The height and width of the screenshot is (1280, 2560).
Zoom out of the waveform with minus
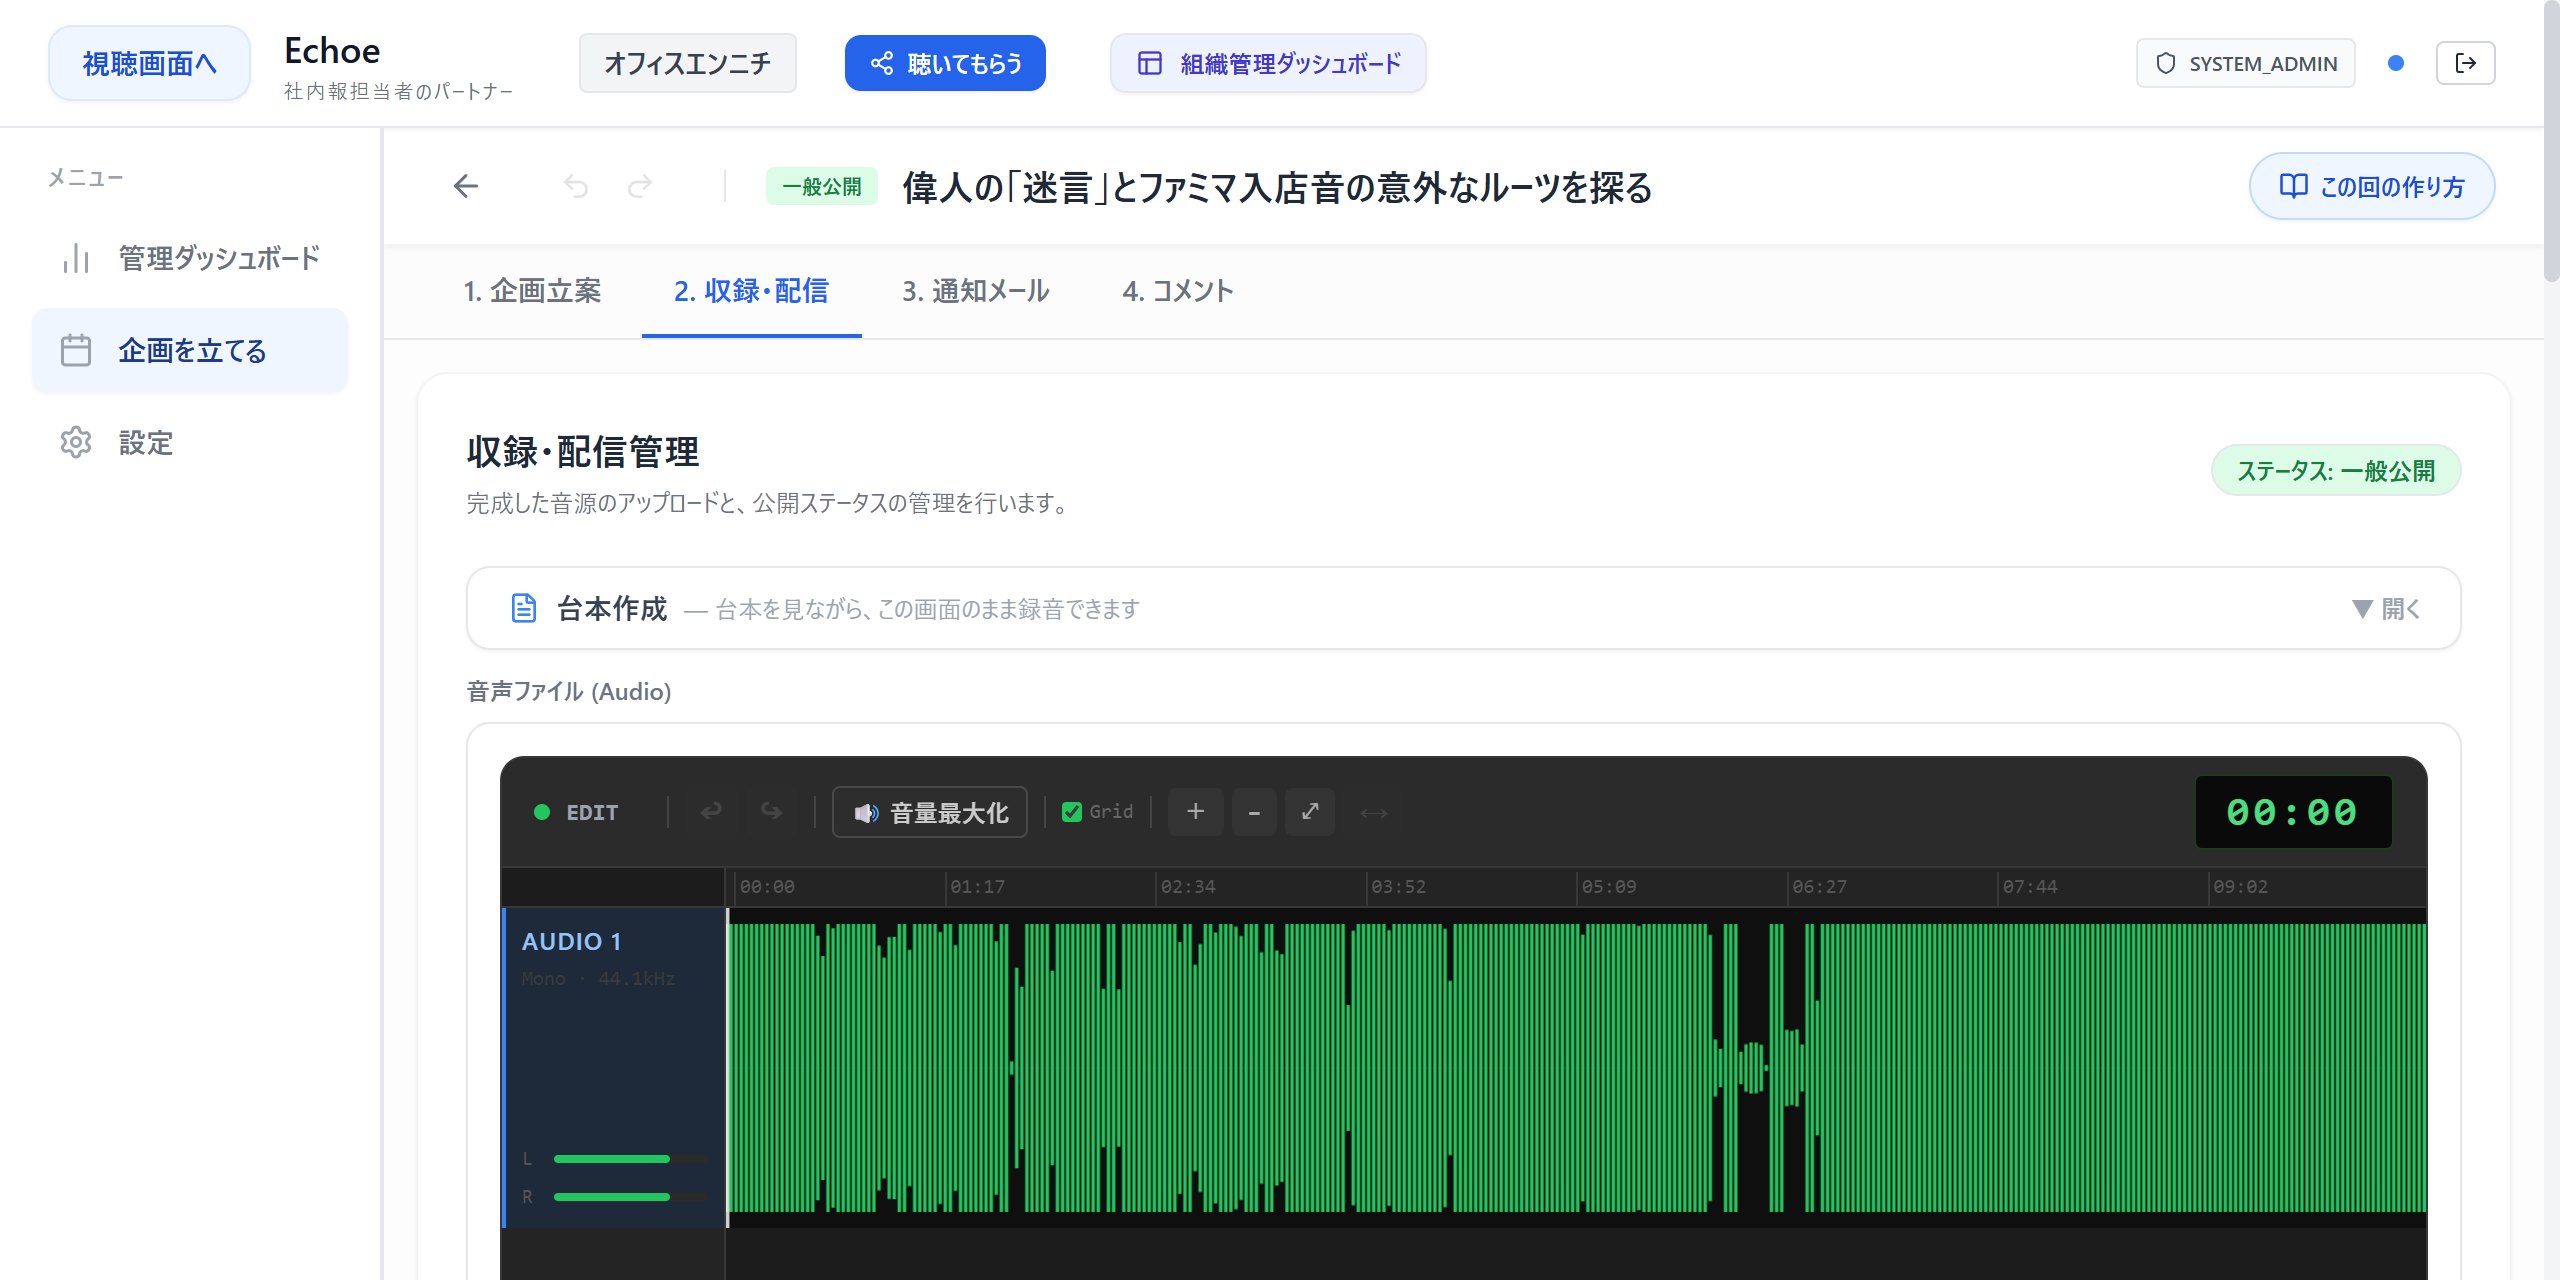click(x=1254, y=811)
